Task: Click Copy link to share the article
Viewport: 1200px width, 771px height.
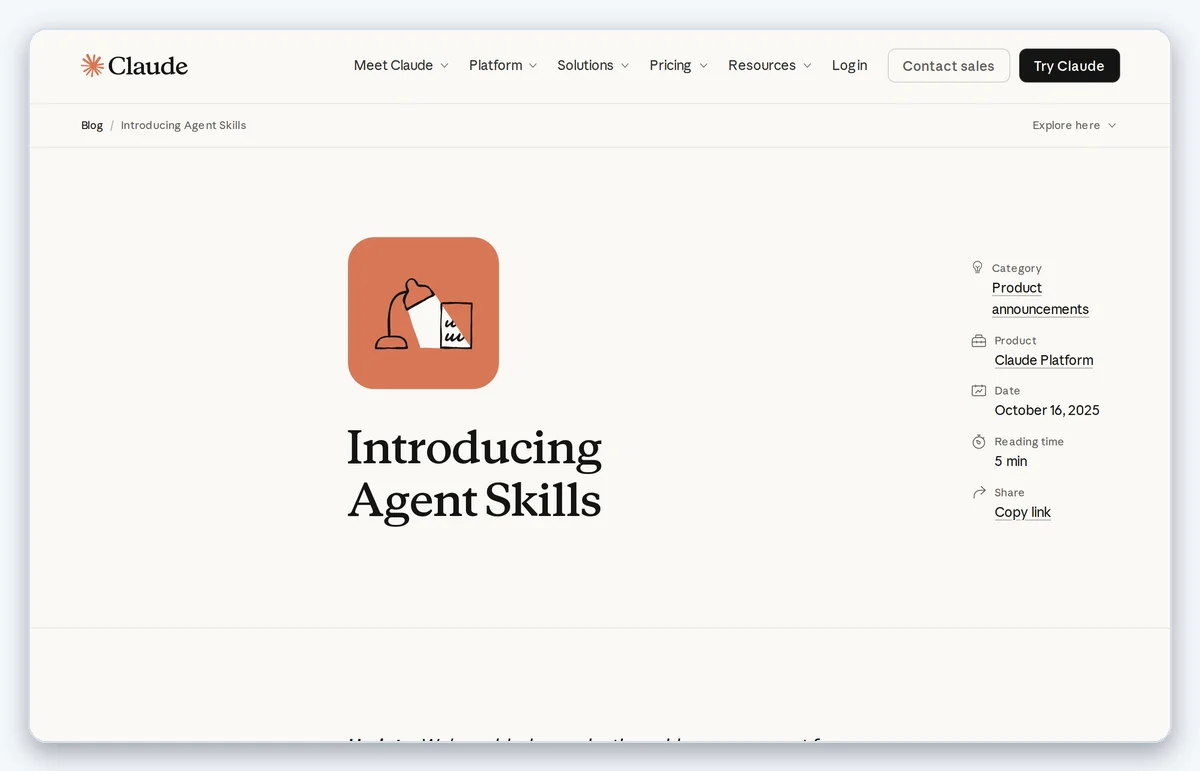Action: click(1022, 512)
